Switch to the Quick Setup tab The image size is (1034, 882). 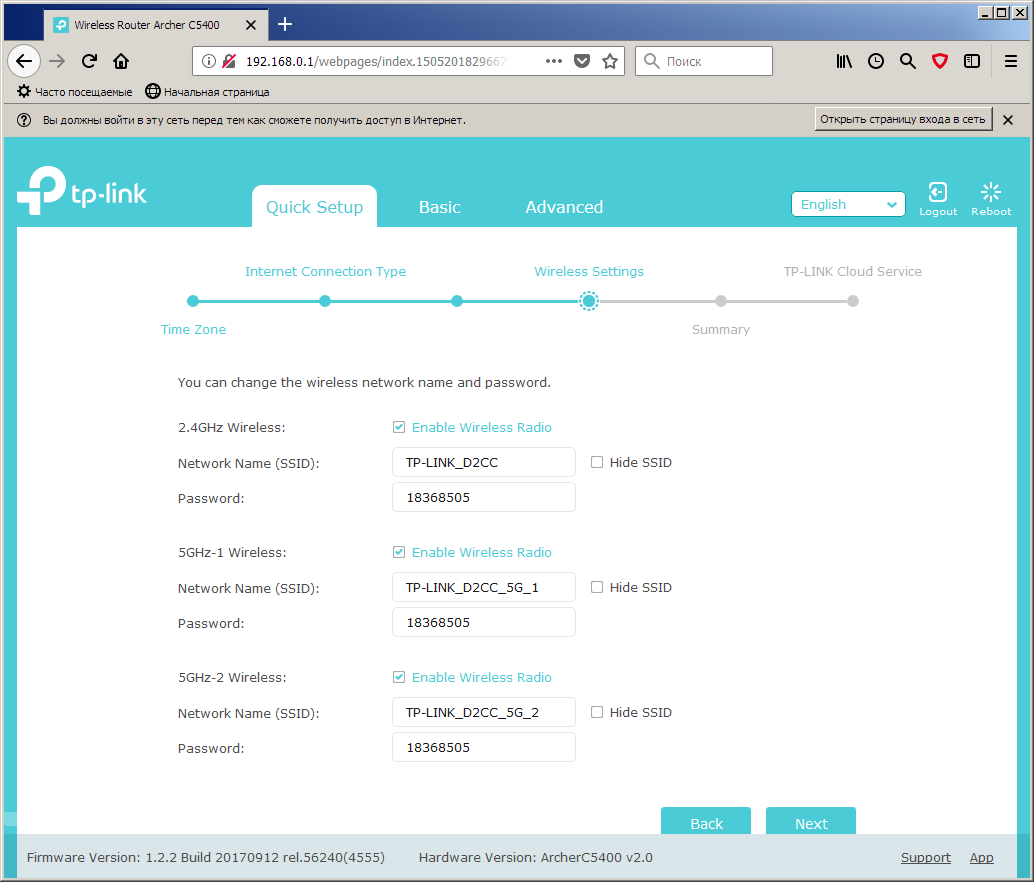pos(315,207)
